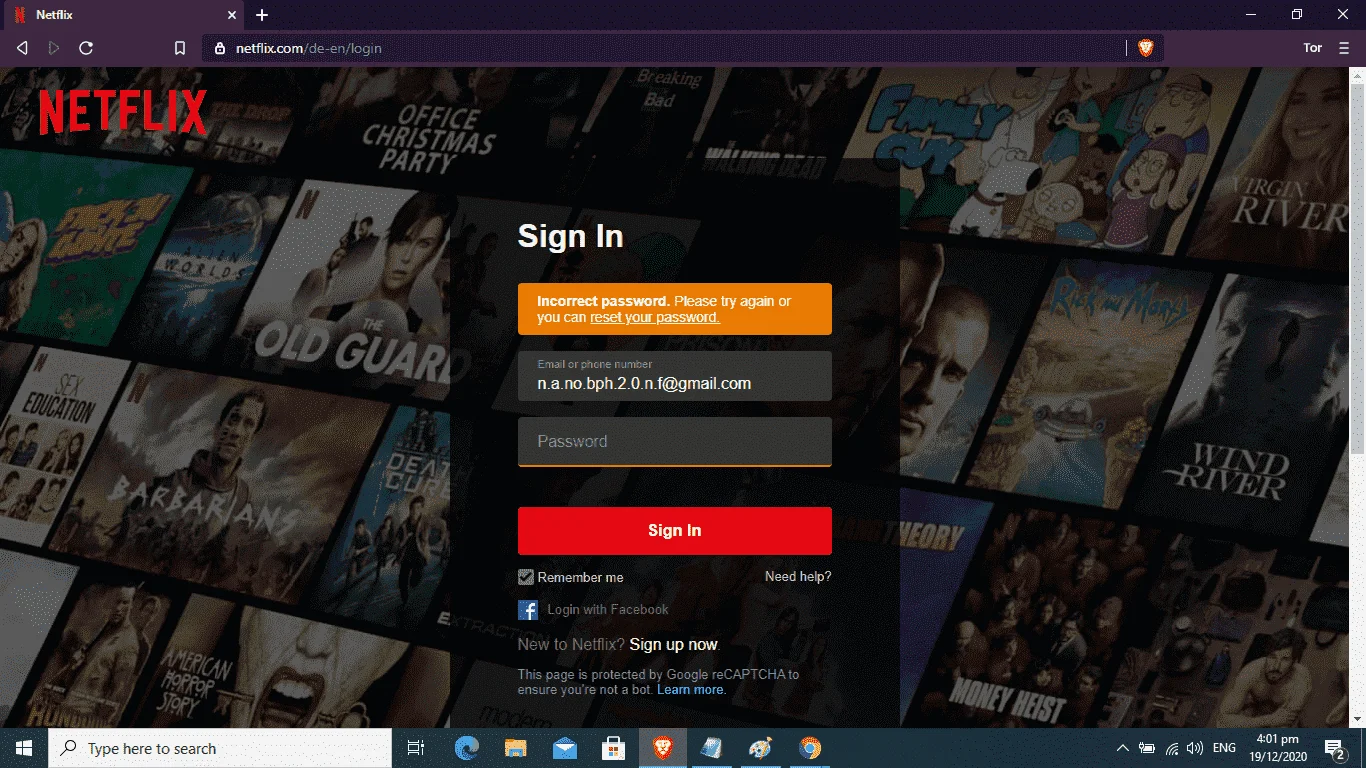Choose Login with Facebook

[x=608, y=610]
